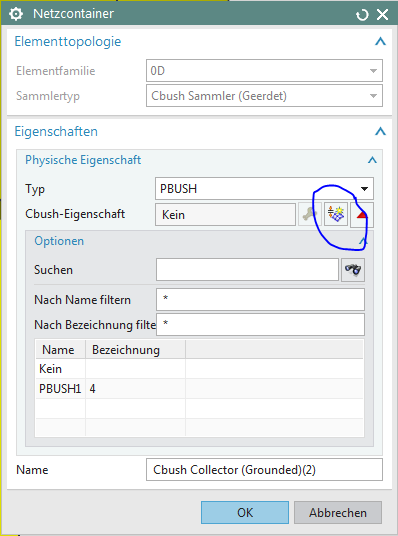Image resolution: width=398 pixels, height=536 pixels.
Task: Click into the Suchen search field
Action: click(247, 270)
